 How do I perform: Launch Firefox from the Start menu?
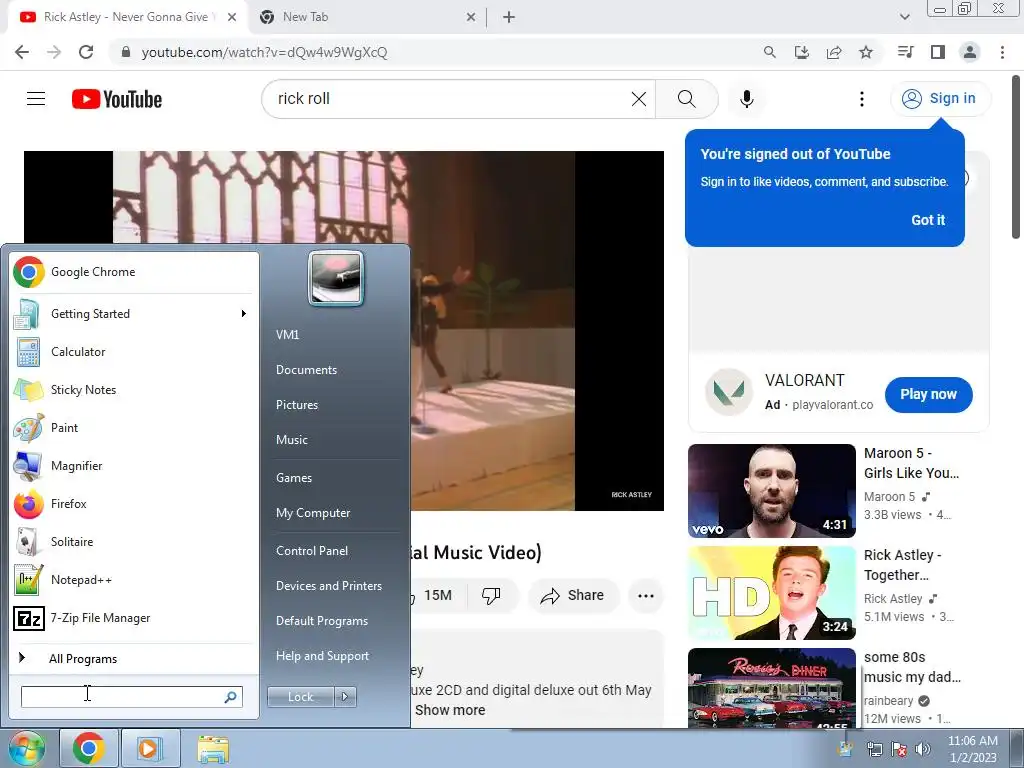(x=134, y=504)
